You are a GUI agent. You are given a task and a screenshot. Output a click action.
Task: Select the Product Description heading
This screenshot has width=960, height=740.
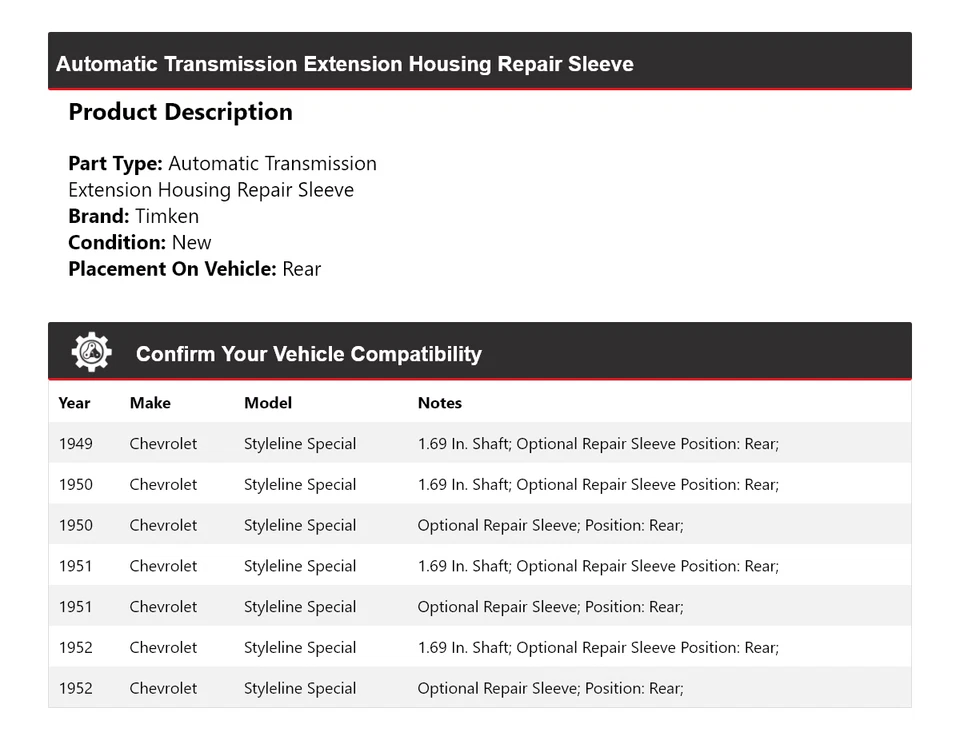(x=180, y=112)
